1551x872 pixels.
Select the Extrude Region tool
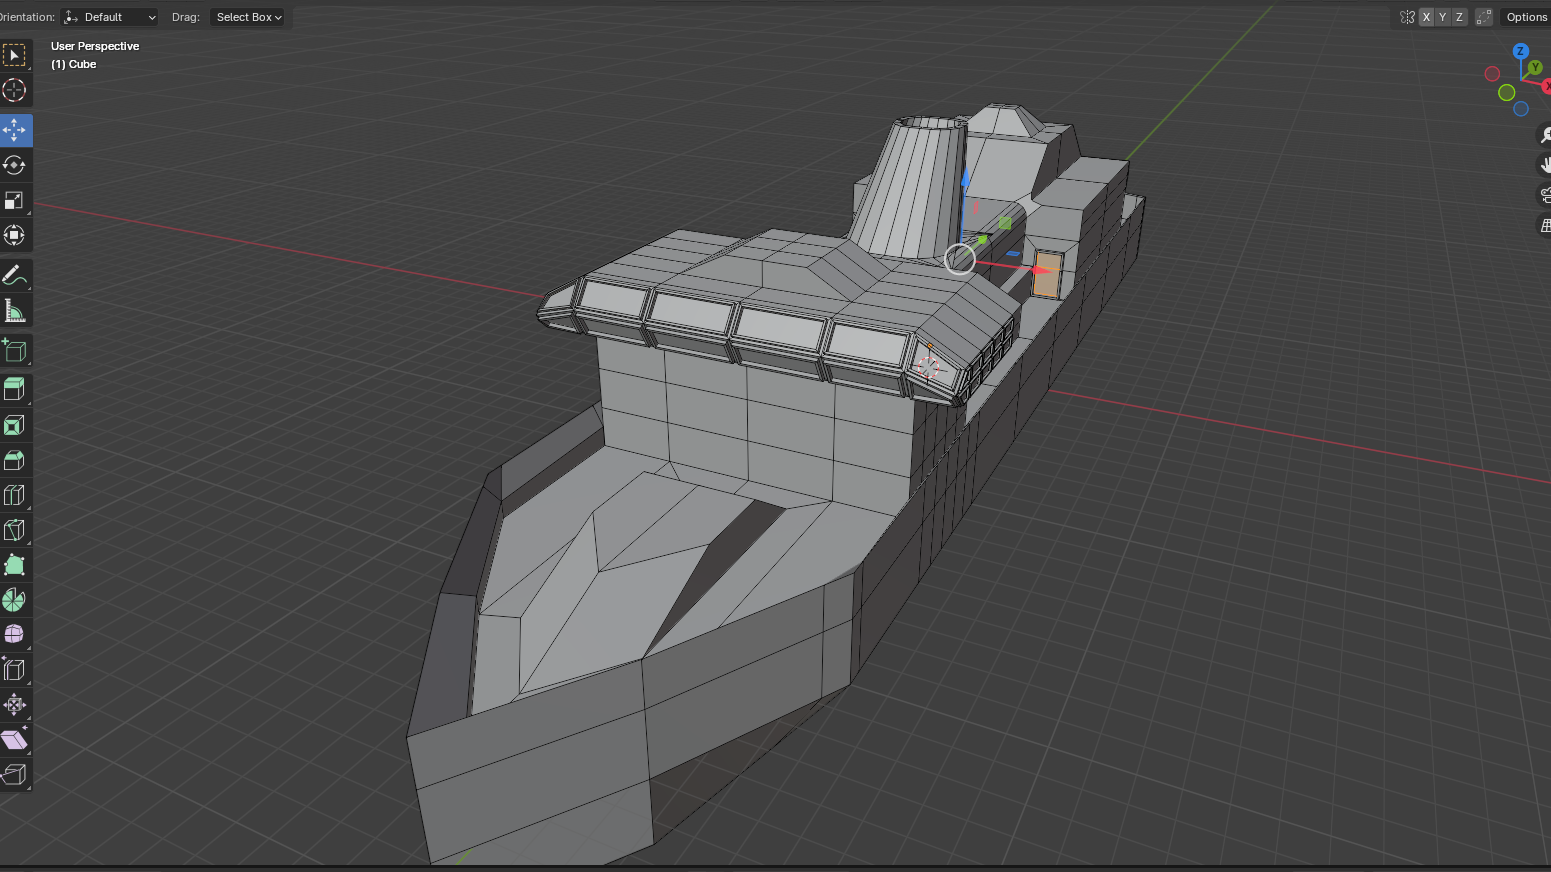pyautogui.click(x=14, y=389)
